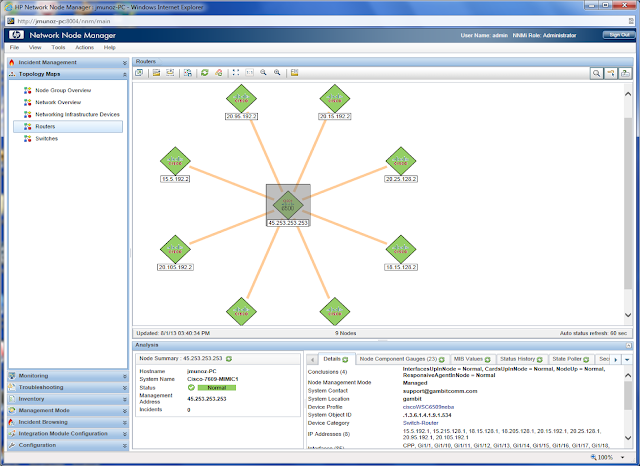Open the Switch-Router device category link

click(420, 423)
